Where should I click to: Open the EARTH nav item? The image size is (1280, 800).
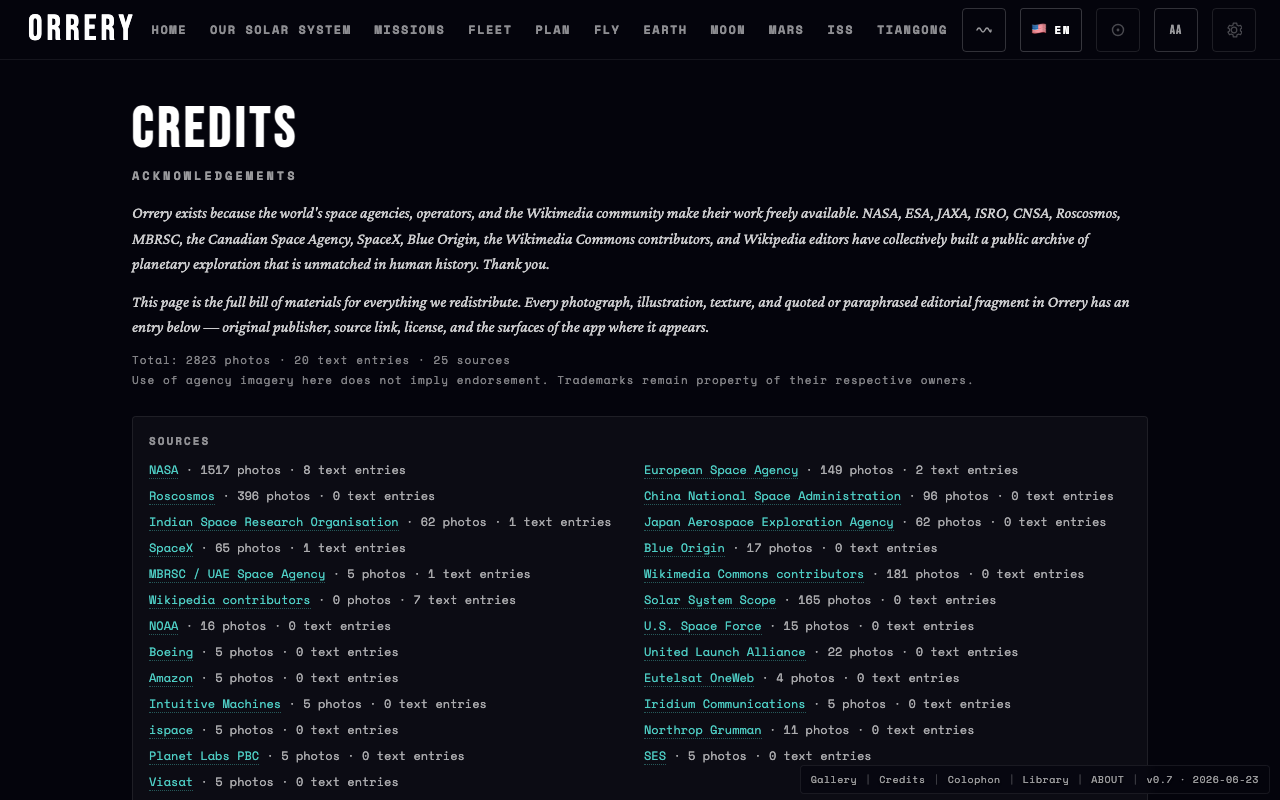coord(665,30)
